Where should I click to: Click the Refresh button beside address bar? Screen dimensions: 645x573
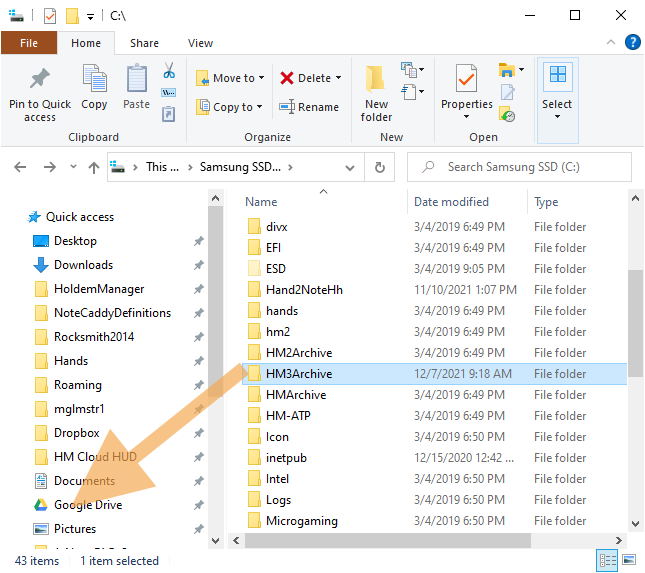(380, 167)
